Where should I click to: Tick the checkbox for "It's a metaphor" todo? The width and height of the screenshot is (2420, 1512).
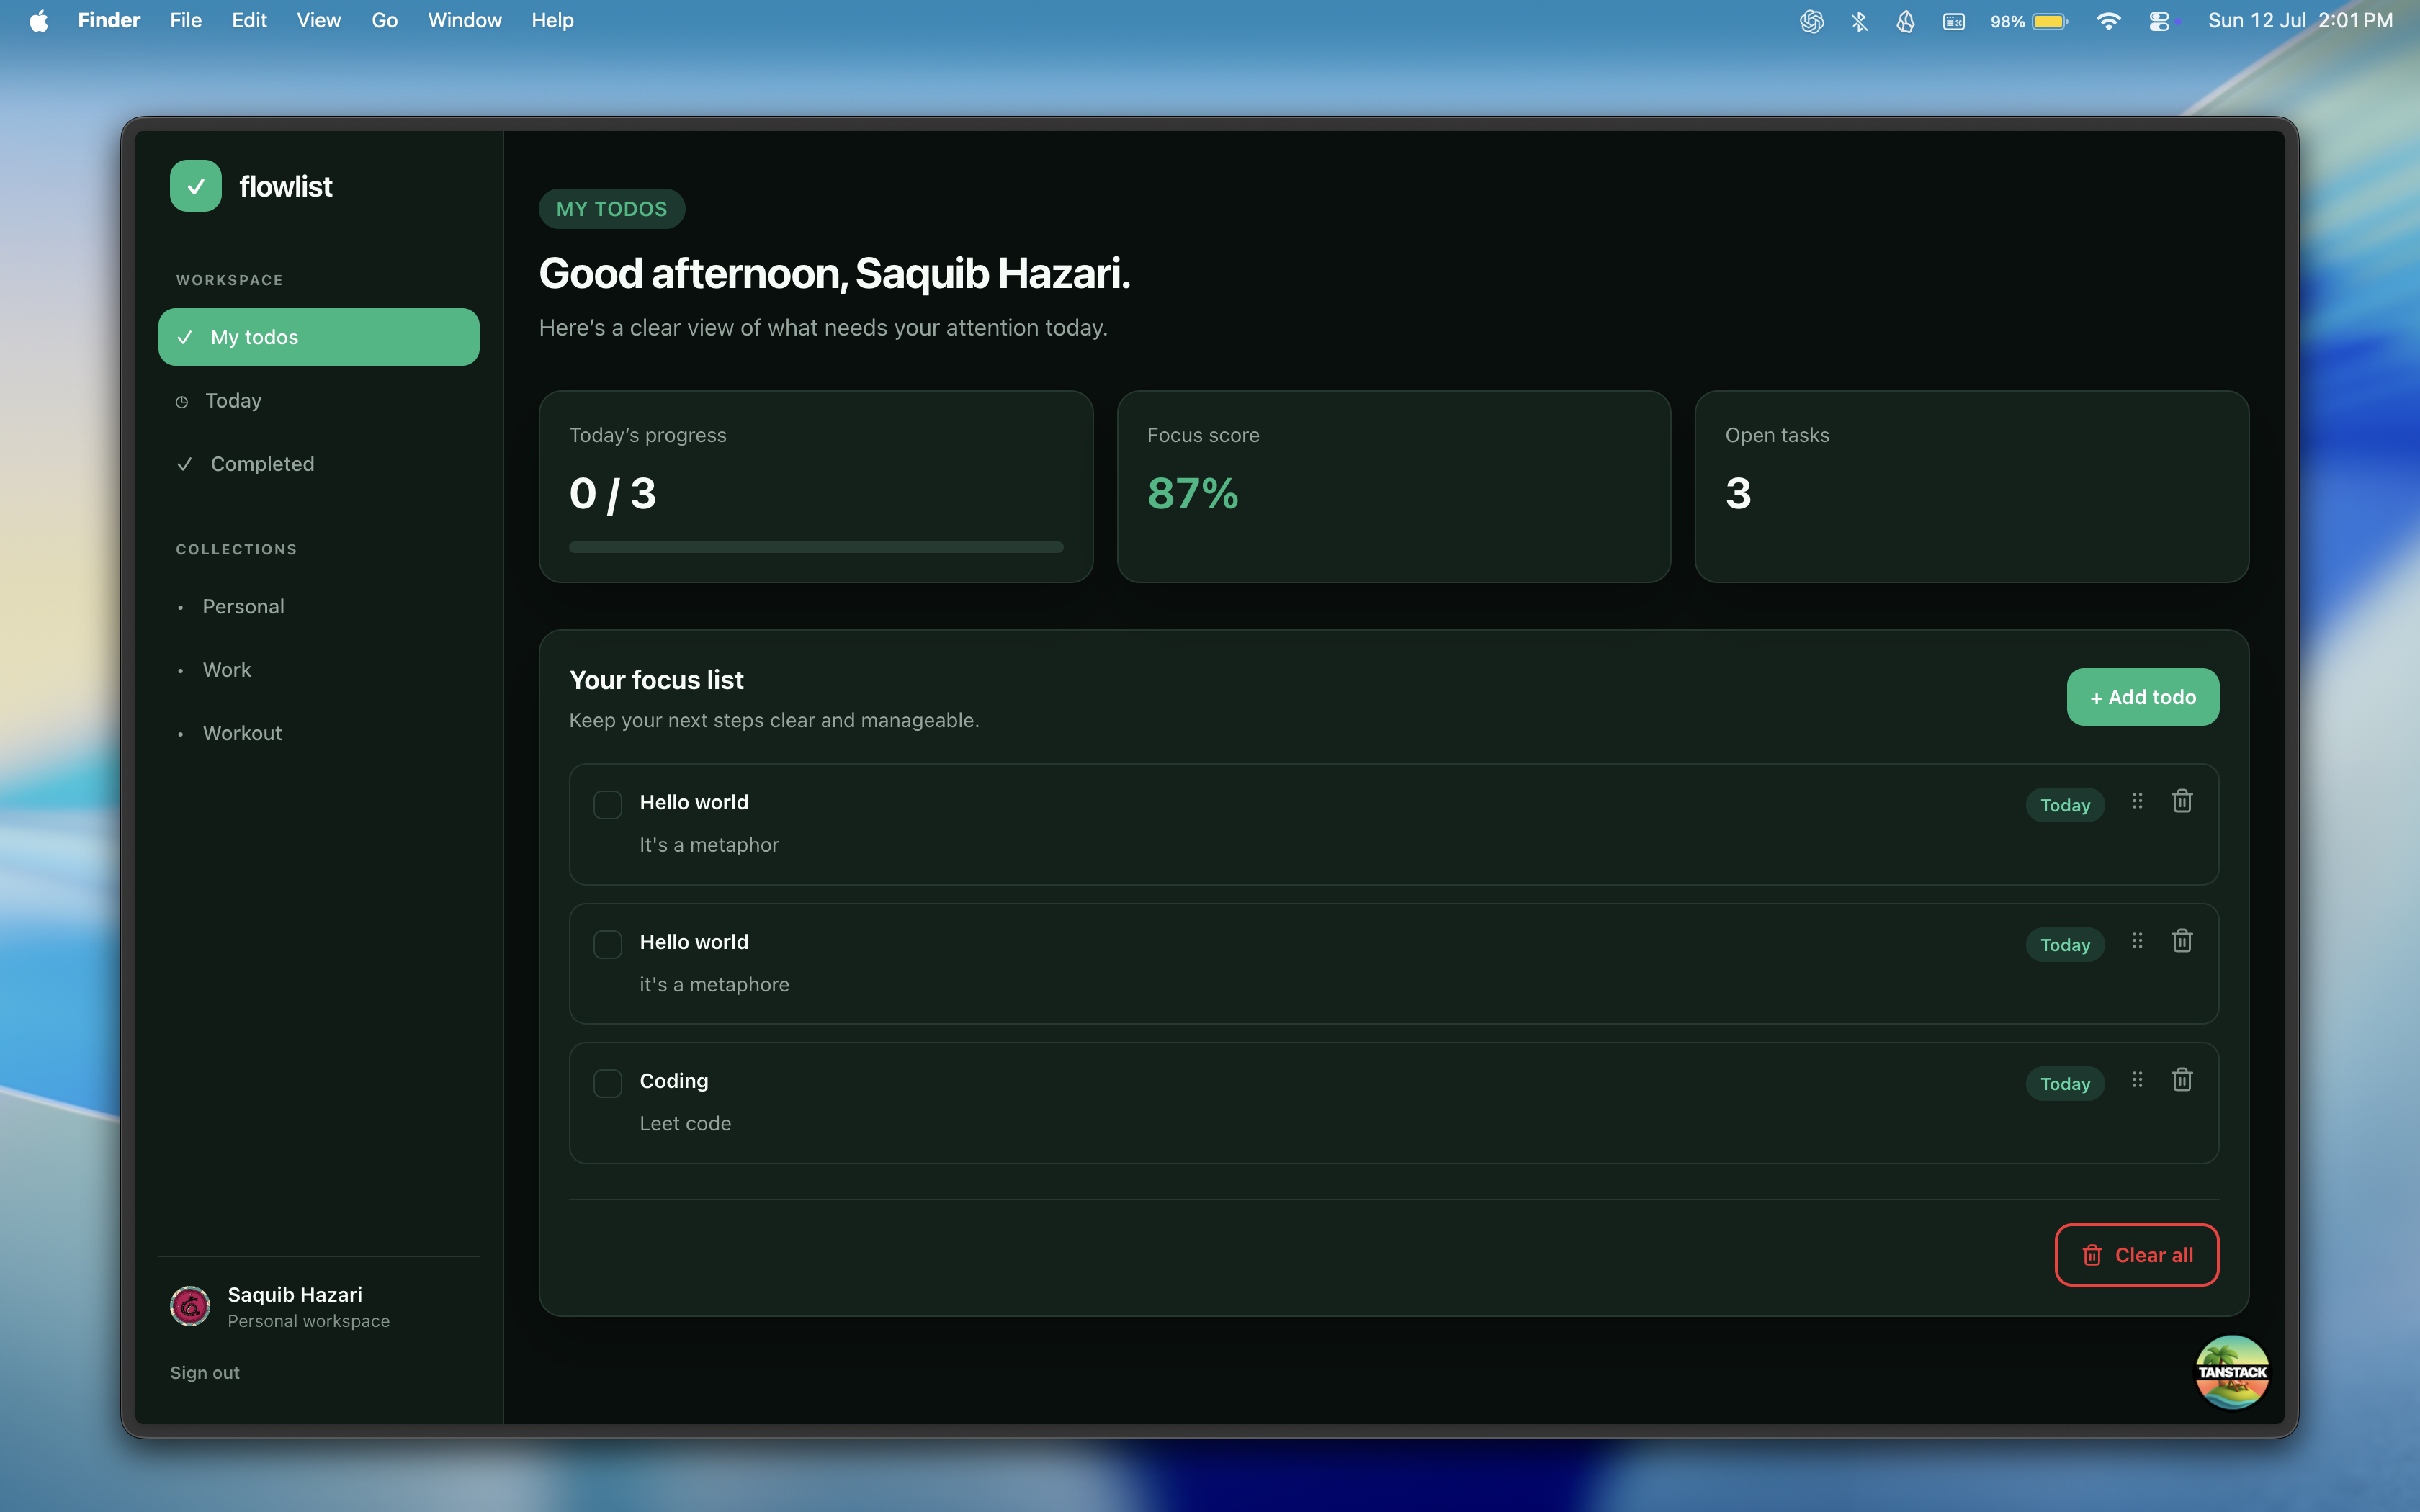(607, 804)
